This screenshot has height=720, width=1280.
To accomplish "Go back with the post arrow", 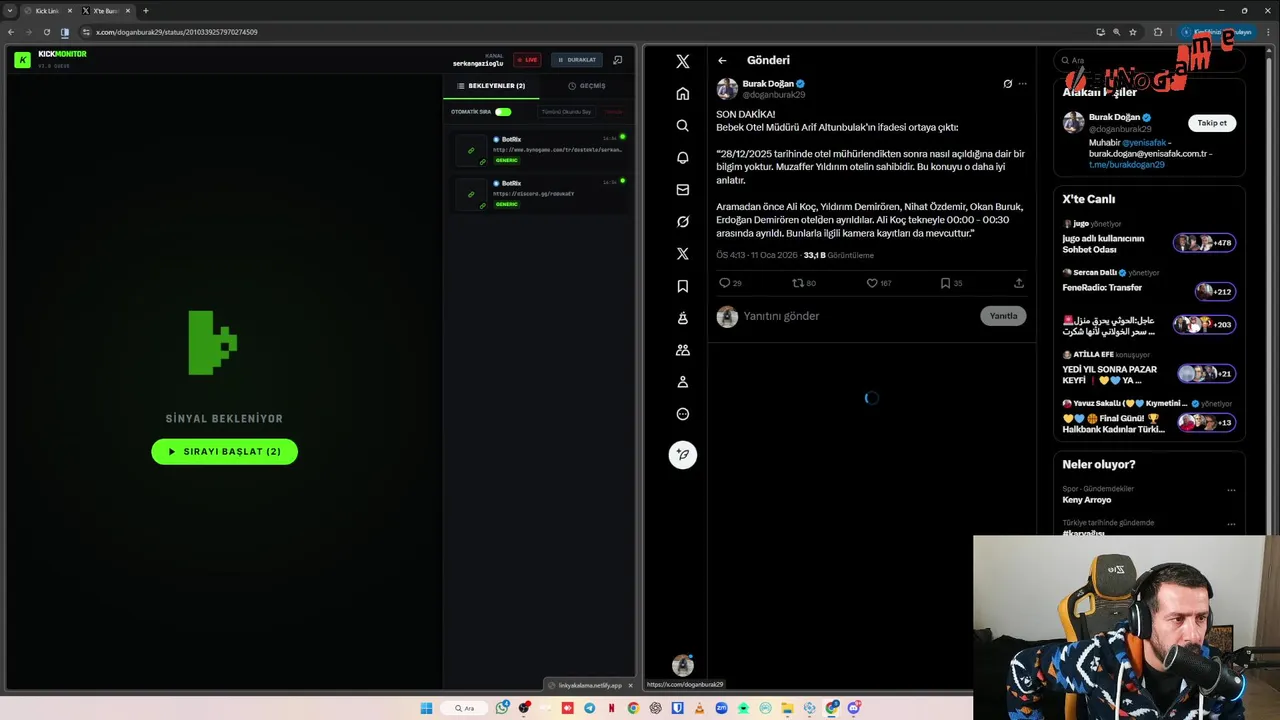I will point(722,61).
